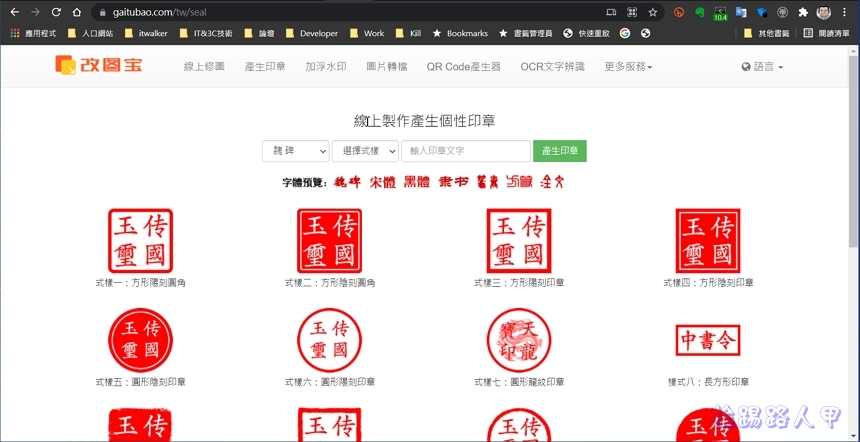
Task: Open 圖片轉檔 in navigation bar
Action: point(387,67)
